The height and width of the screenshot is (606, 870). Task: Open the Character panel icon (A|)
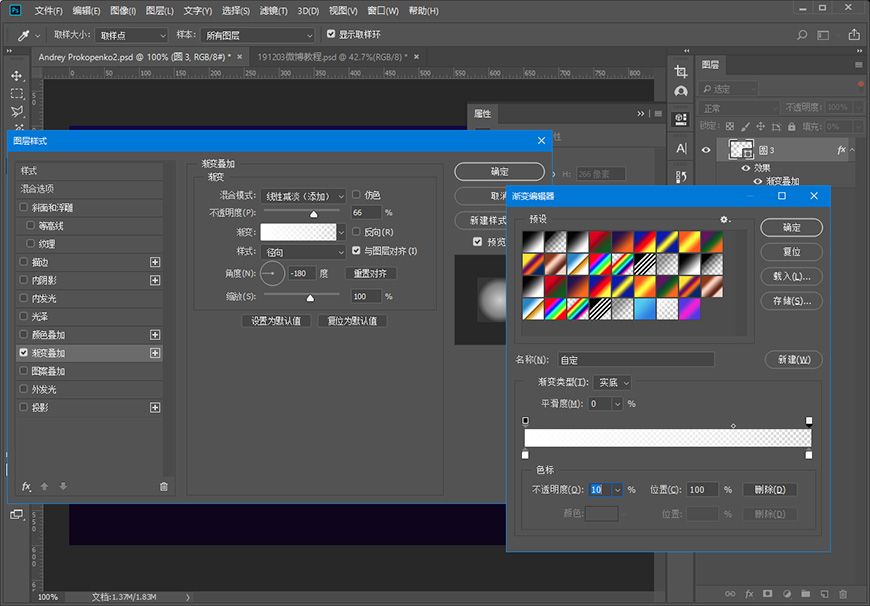[681, 148]
